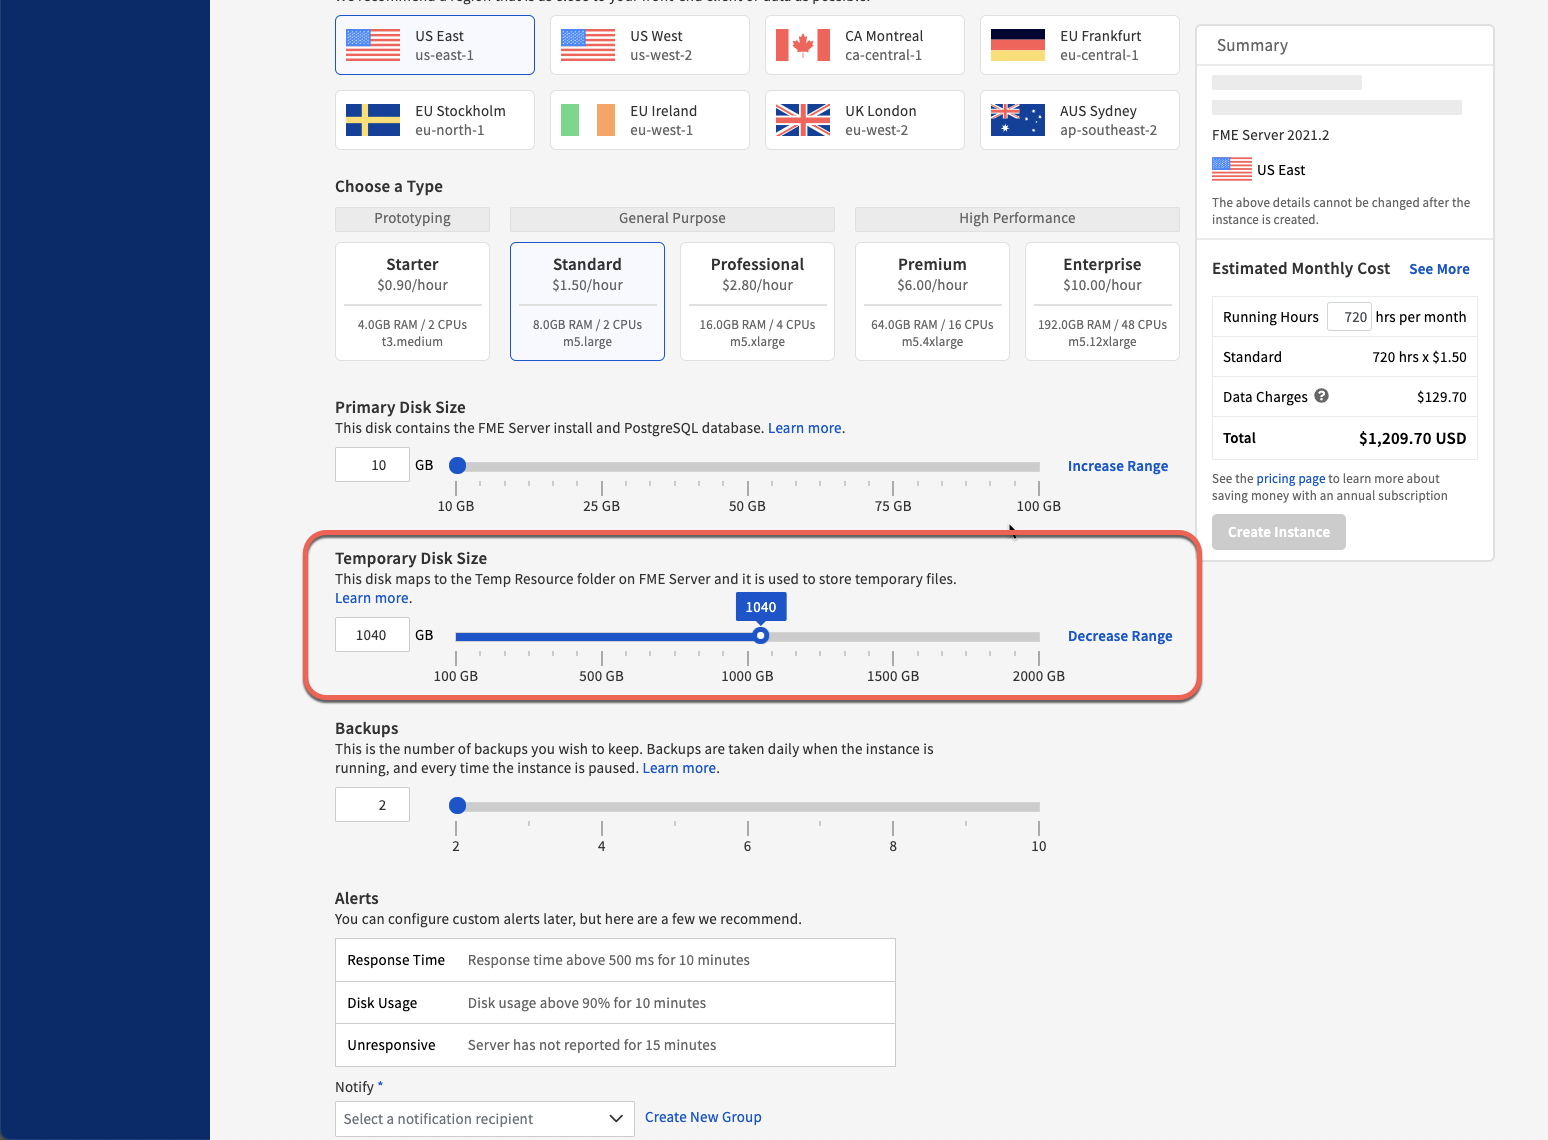The image size is (1548, 1140).
Task: Click the Temporary Disk slider handle at 1040
Action: [761, 636]
